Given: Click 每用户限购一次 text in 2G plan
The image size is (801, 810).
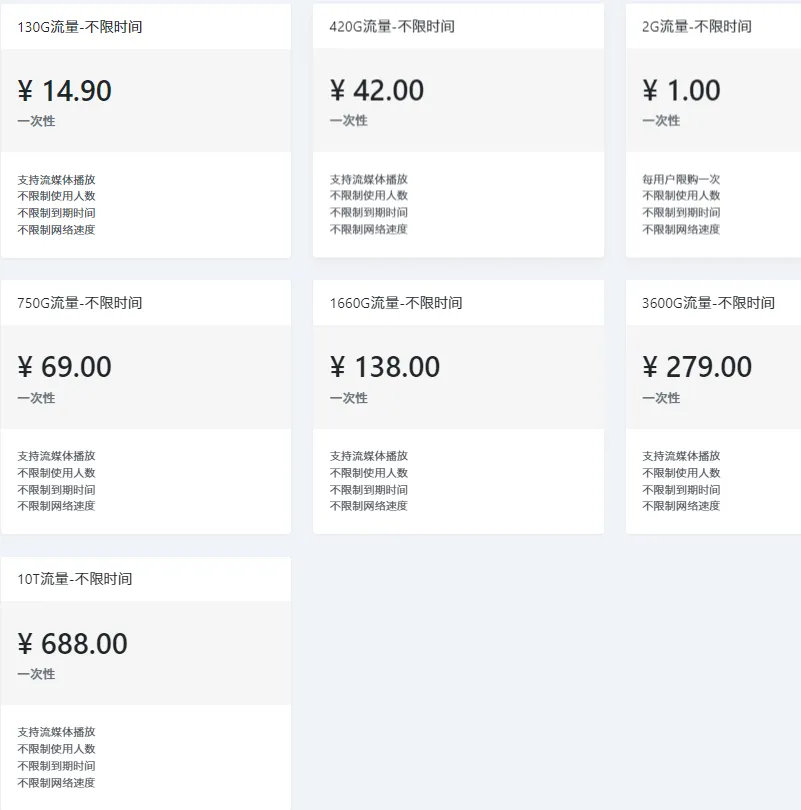Looking at the screenshot, I should 681,179.
